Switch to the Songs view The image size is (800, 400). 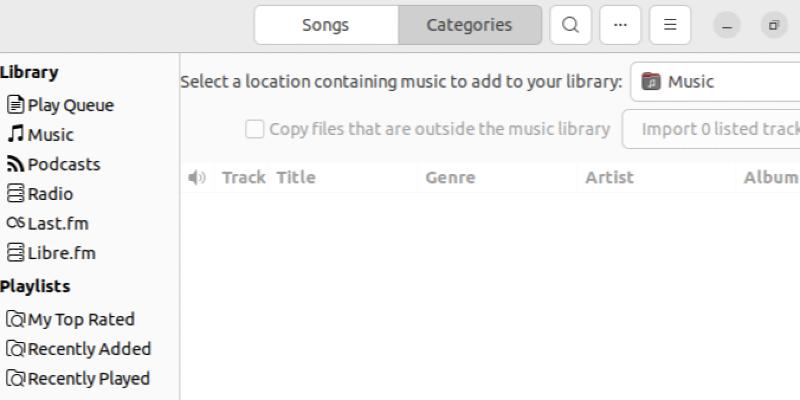tap(326, 25)
